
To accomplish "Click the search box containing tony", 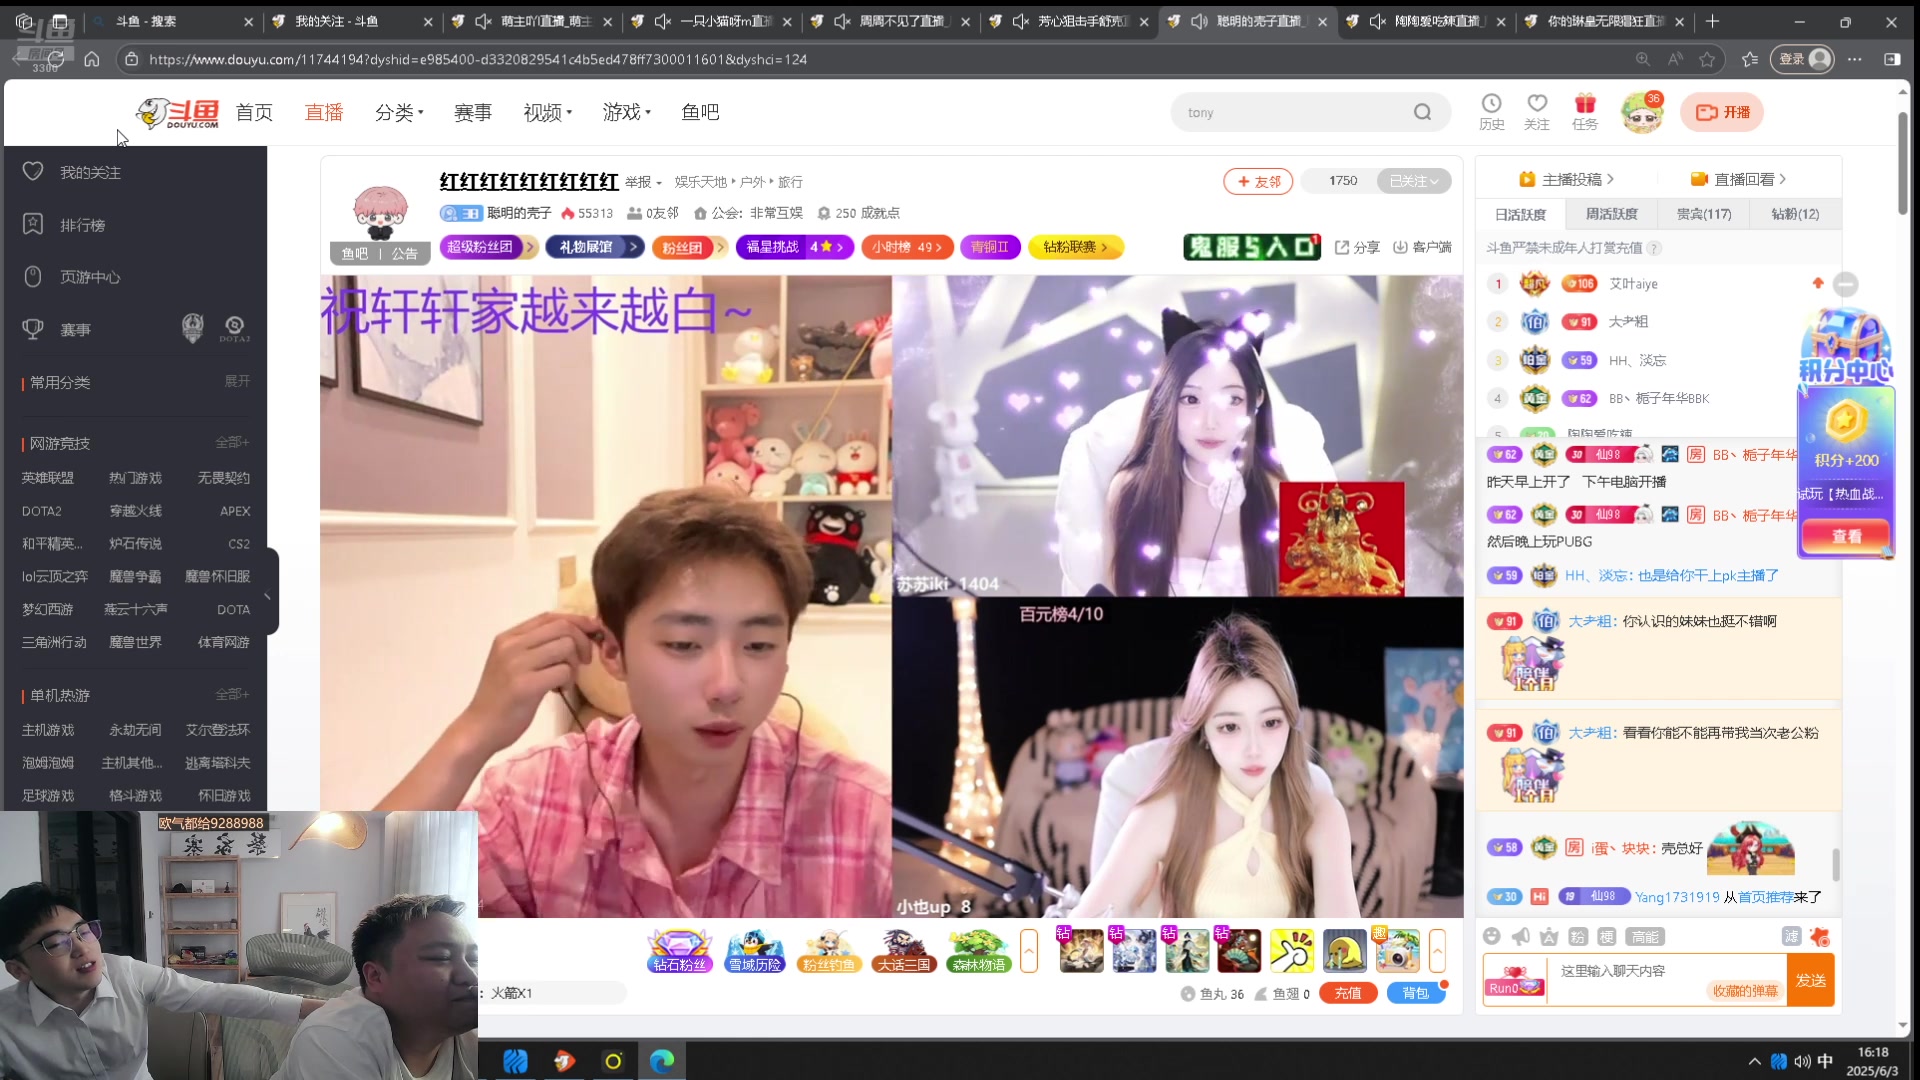I will [1310, 113].
